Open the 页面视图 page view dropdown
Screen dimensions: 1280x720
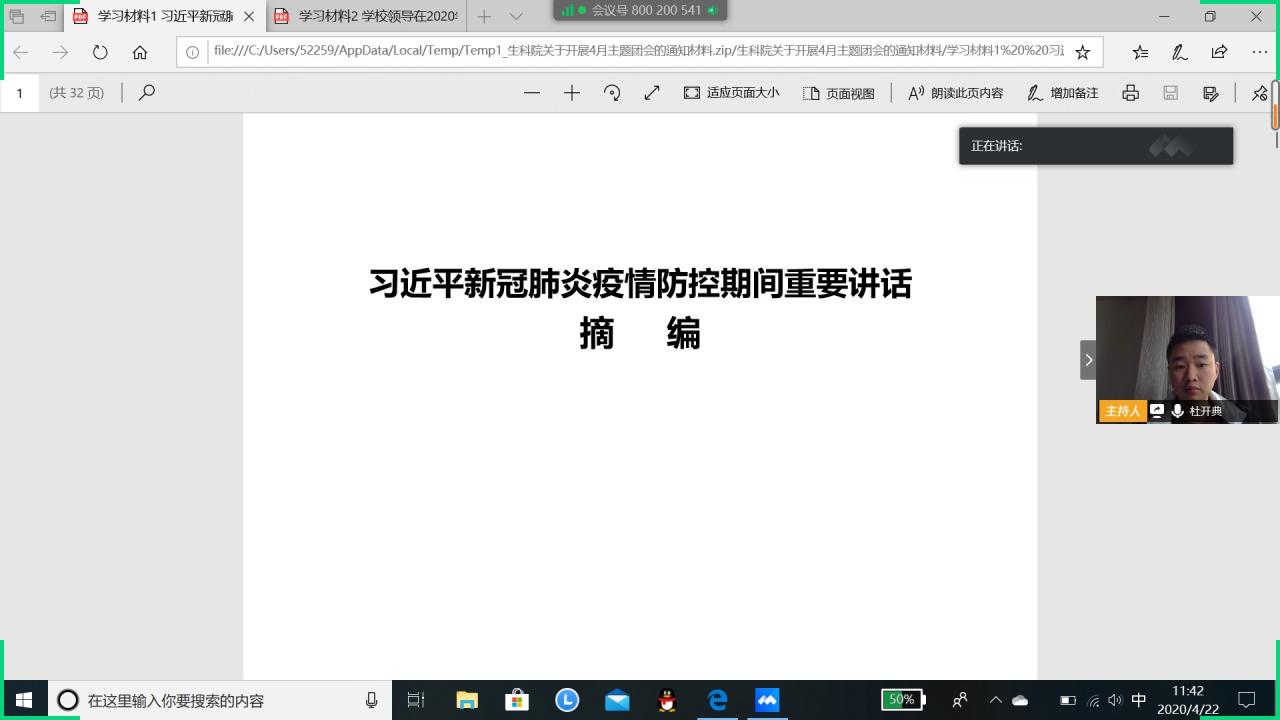839,93
